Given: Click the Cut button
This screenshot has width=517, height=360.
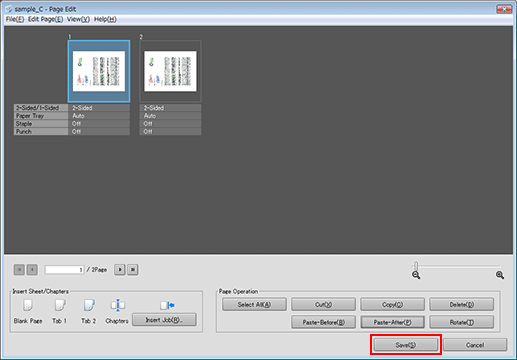Looking at the screenshot, I should point(323,304).
